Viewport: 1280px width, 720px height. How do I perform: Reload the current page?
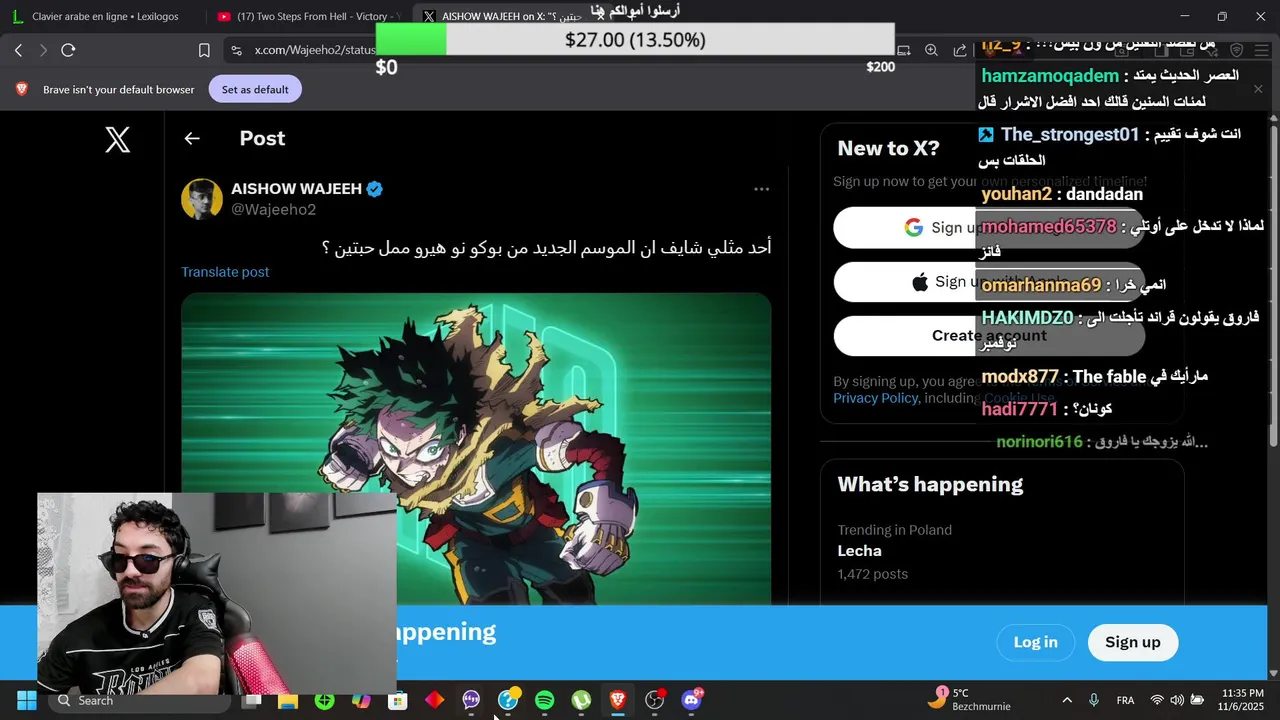68,50
